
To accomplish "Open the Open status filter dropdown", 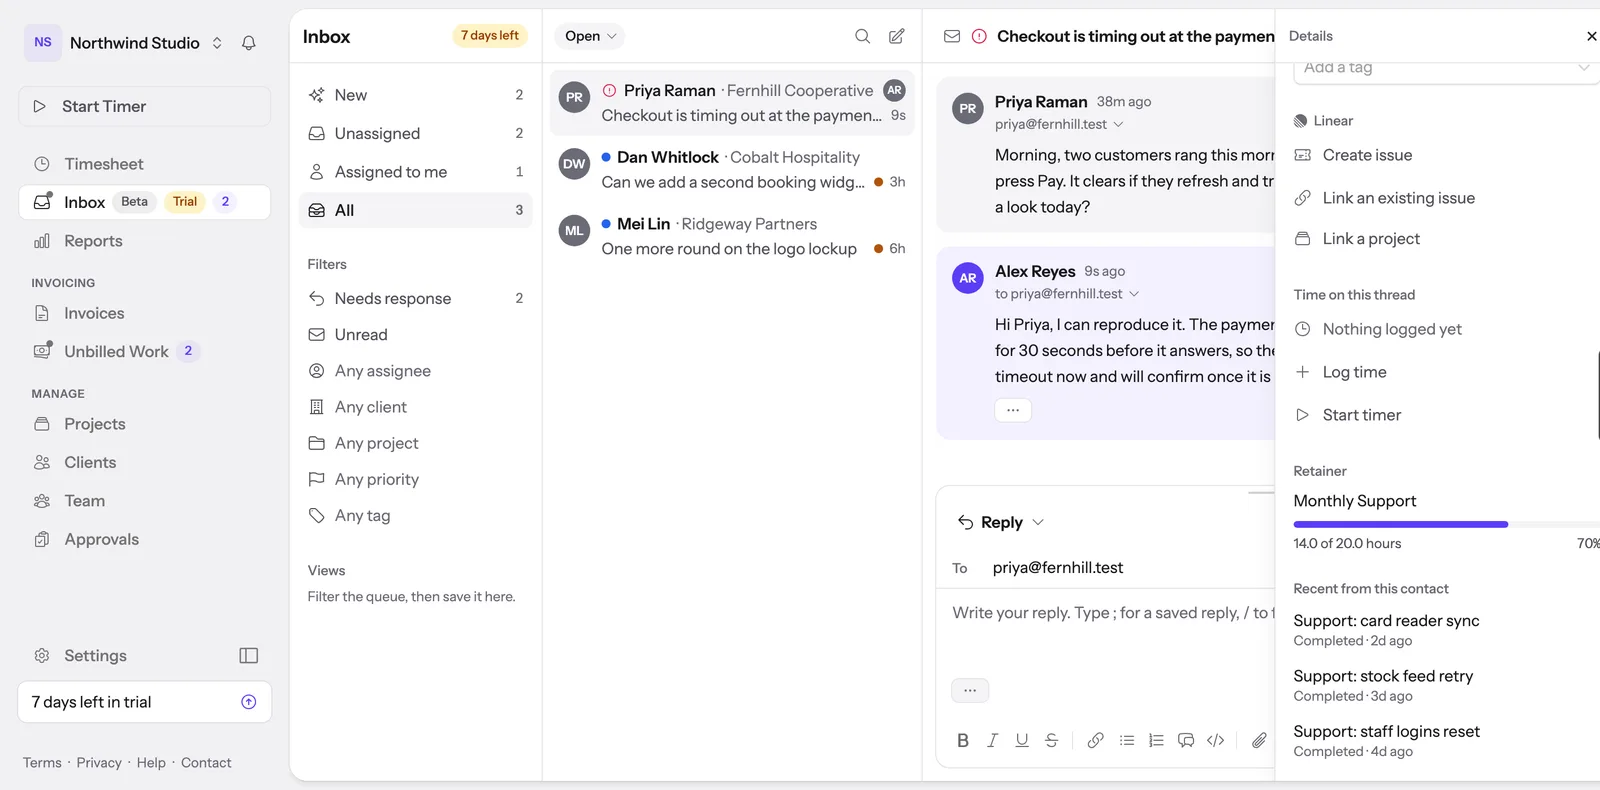I will (x=590, y=36).
